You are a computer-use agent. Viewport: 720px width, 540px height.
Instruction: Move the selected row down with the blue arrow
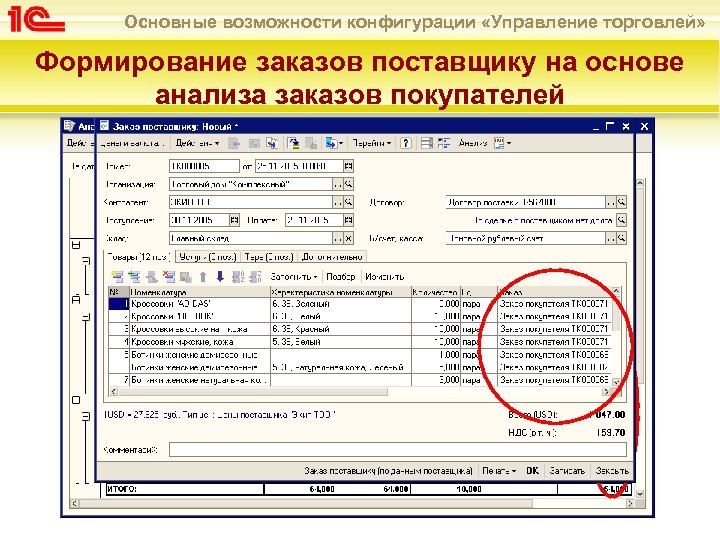(x=220, y=277)
